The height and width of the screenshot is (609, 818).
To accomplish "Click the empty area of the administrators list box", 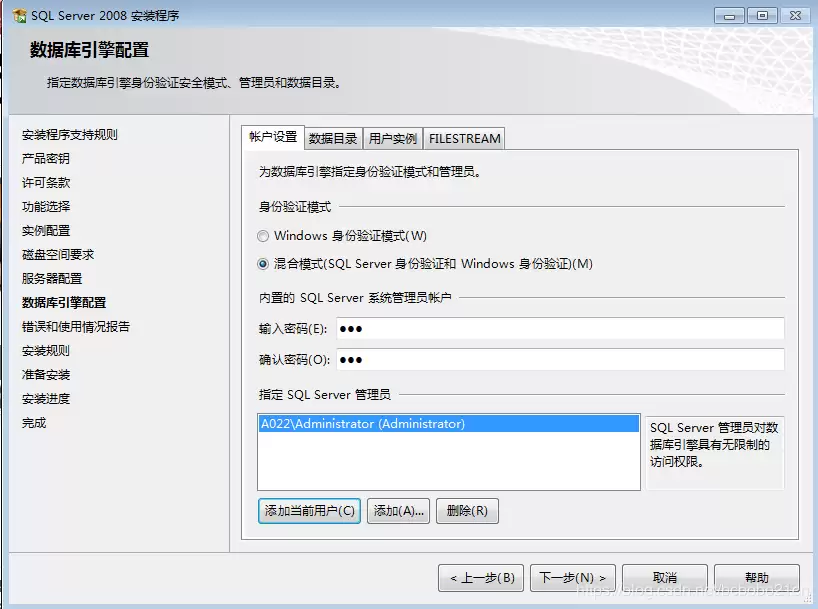I will point(449,461).
